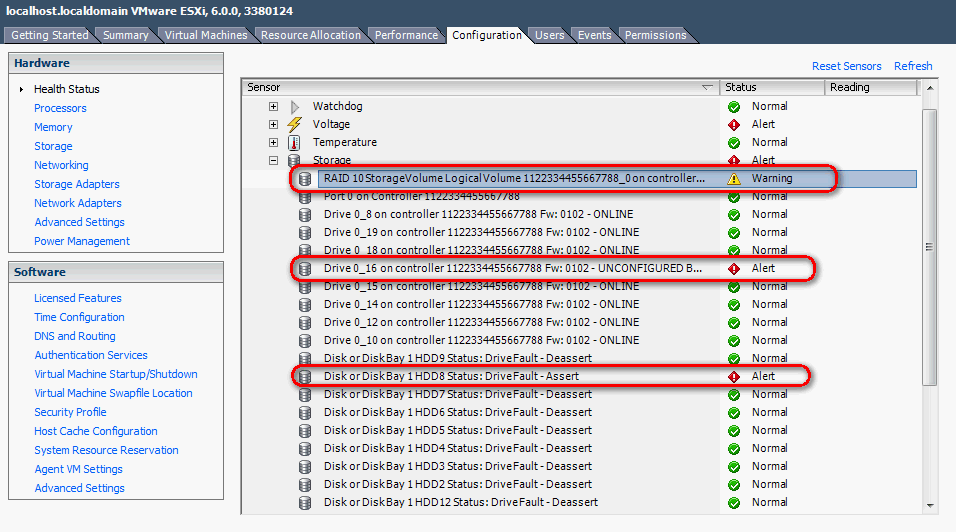Select Drive 0_15 ONLINE row
Screen dimensions: 956x532
point(481,286)
